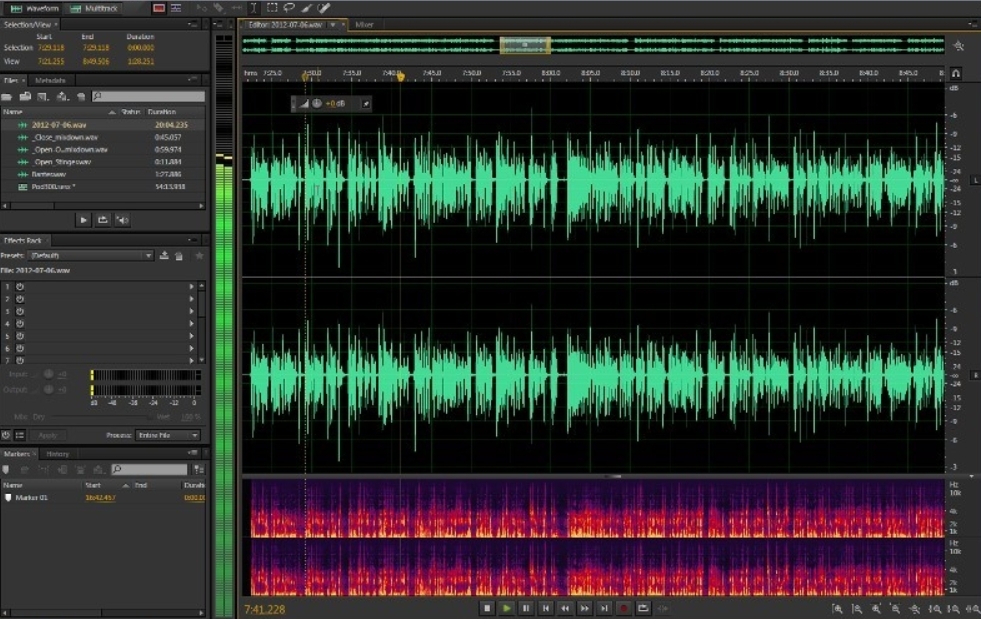Screen dimensions: 981x619
Task: Rewind the playhead
Action: [x=565, y=608]
